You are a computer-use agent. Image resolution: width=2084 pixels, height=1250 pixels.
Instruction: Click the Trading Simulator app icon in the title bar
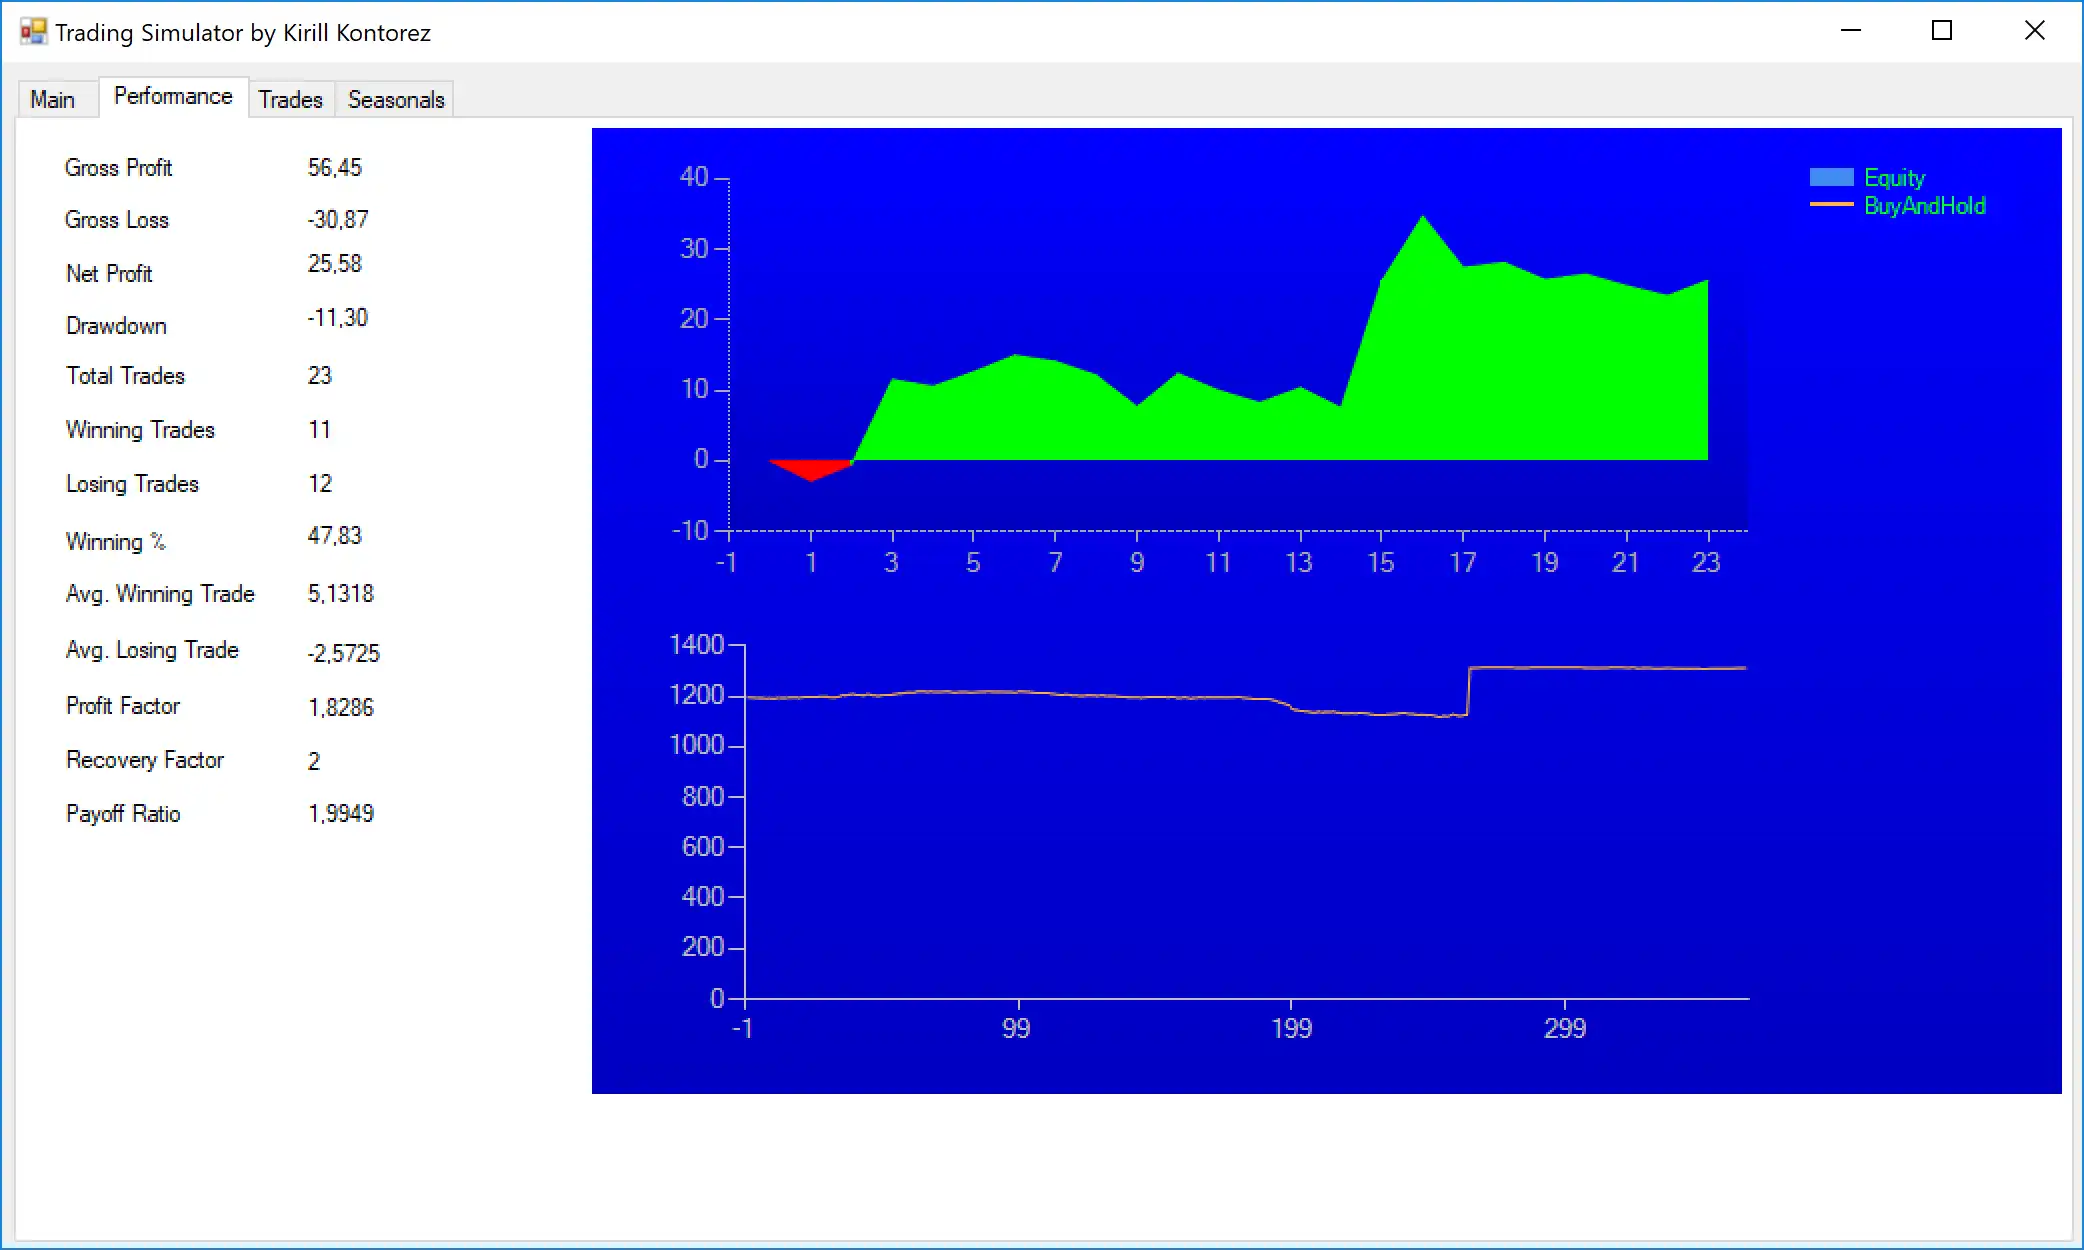pyautogui.click(x=33, y=32)
